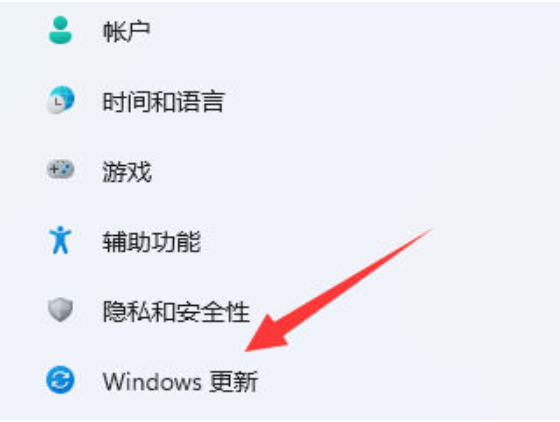Click the blue Windows Update sync icon
560x422 pixels.
60,380
